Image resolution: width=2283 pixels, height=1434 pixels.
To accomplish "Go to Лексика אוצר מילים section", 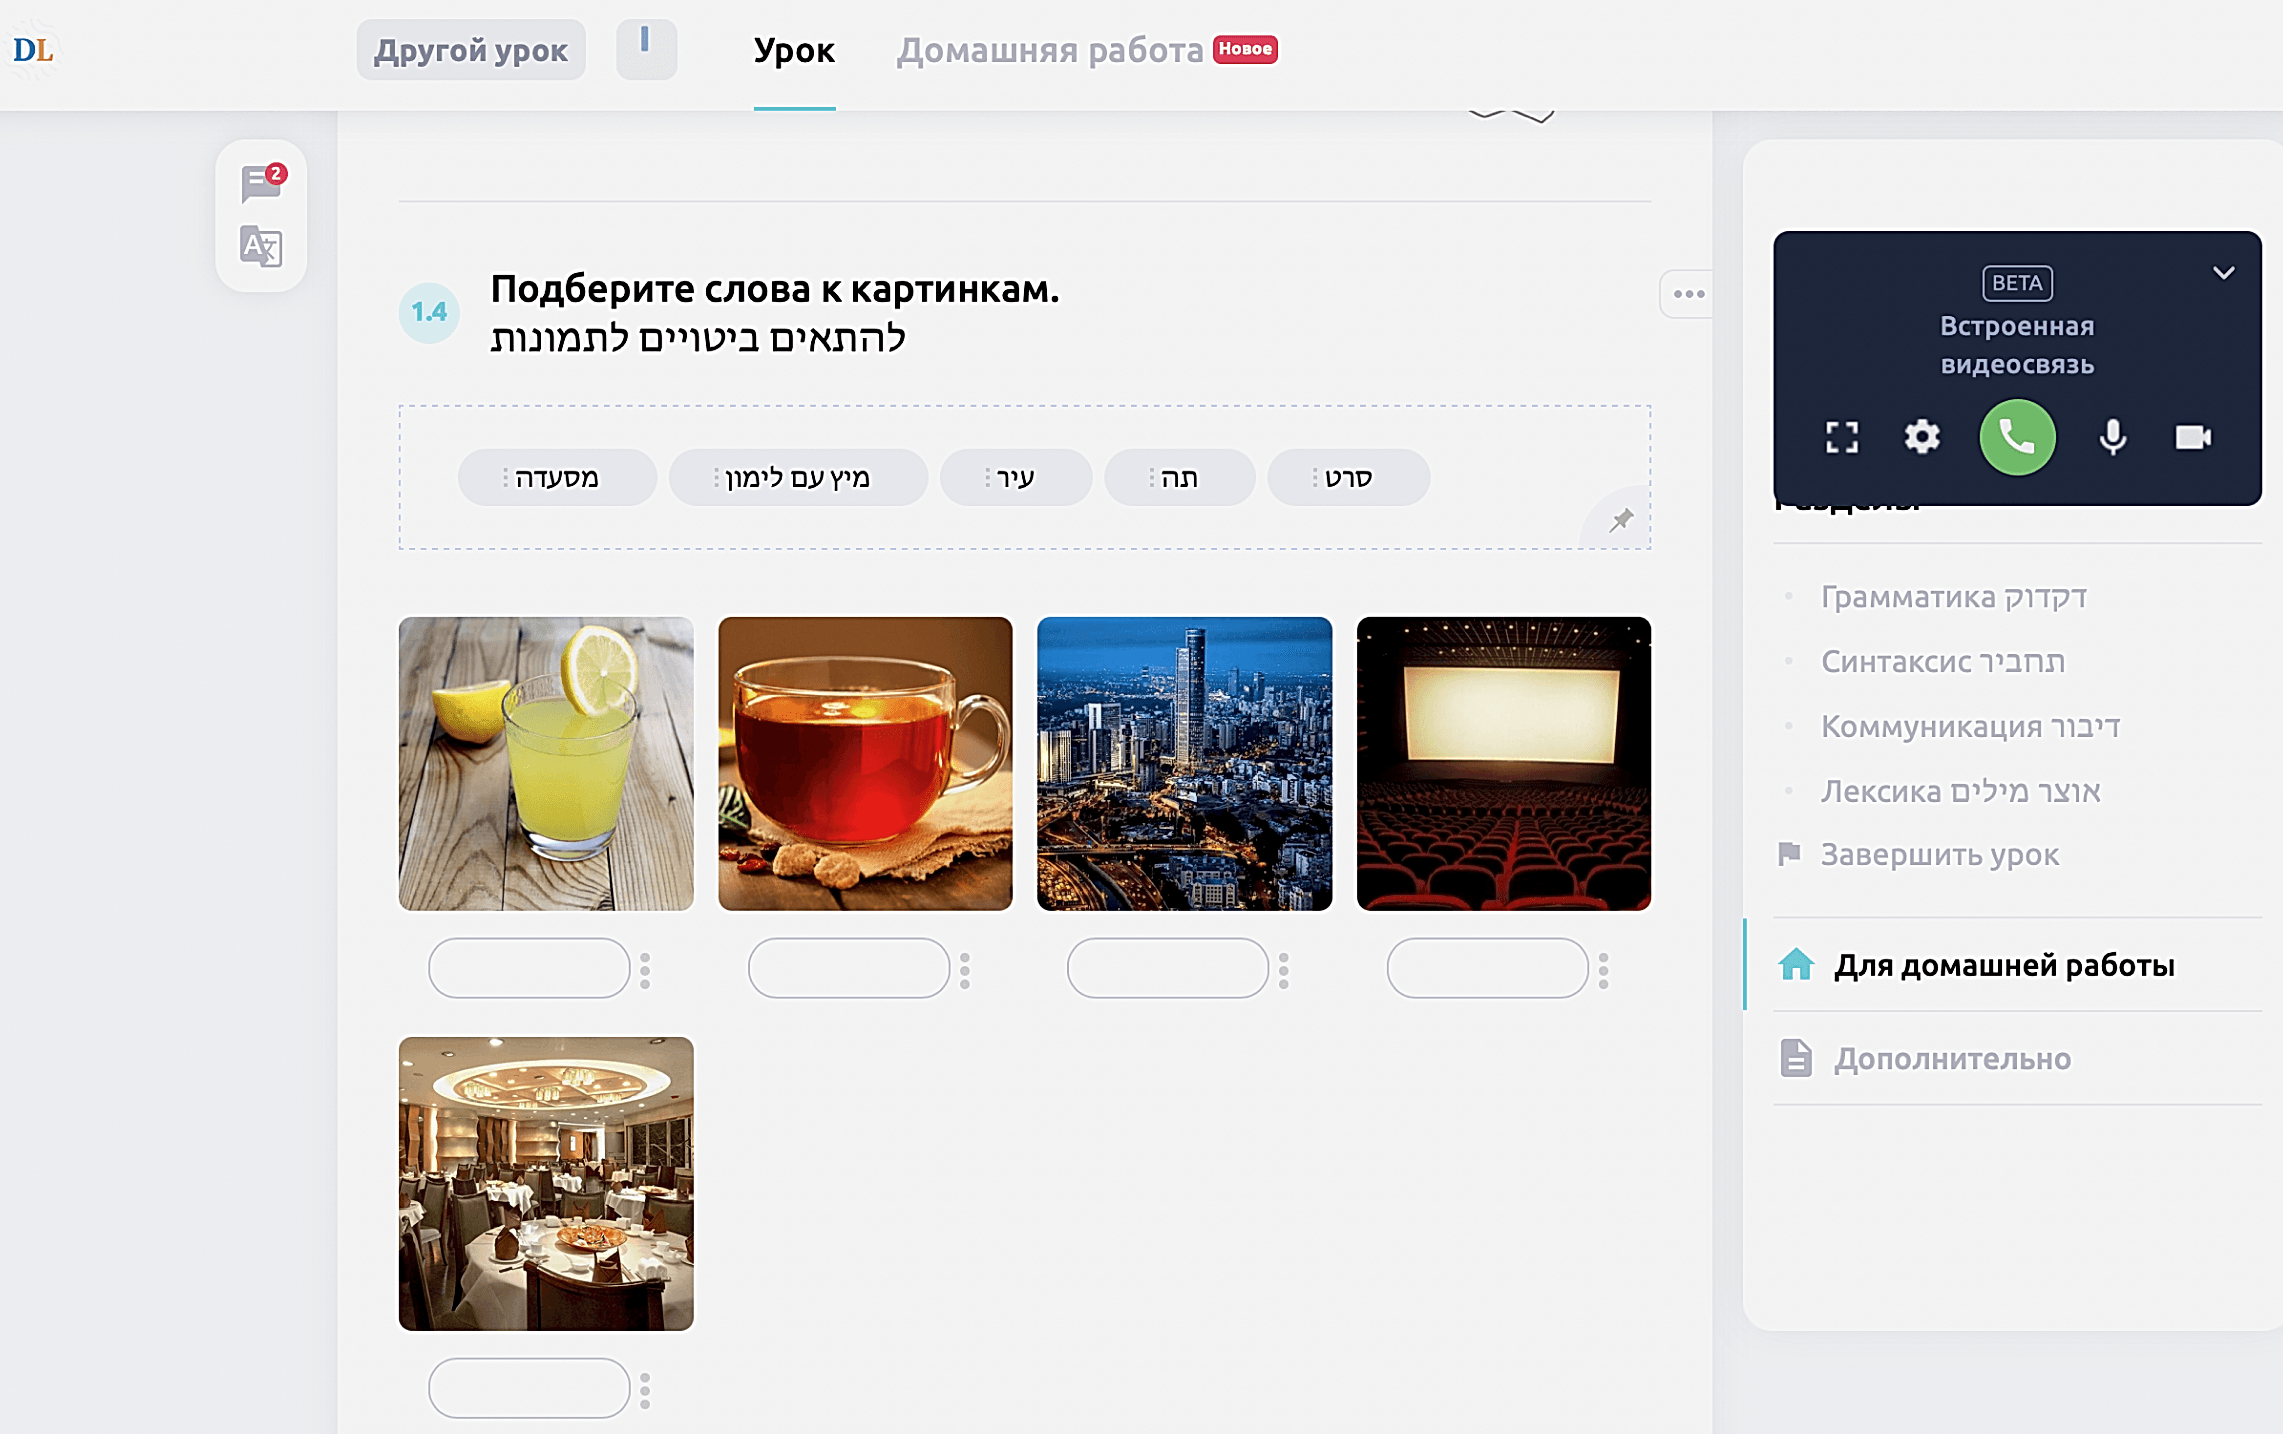I will pyautogui.click(x=1960, y=791).
